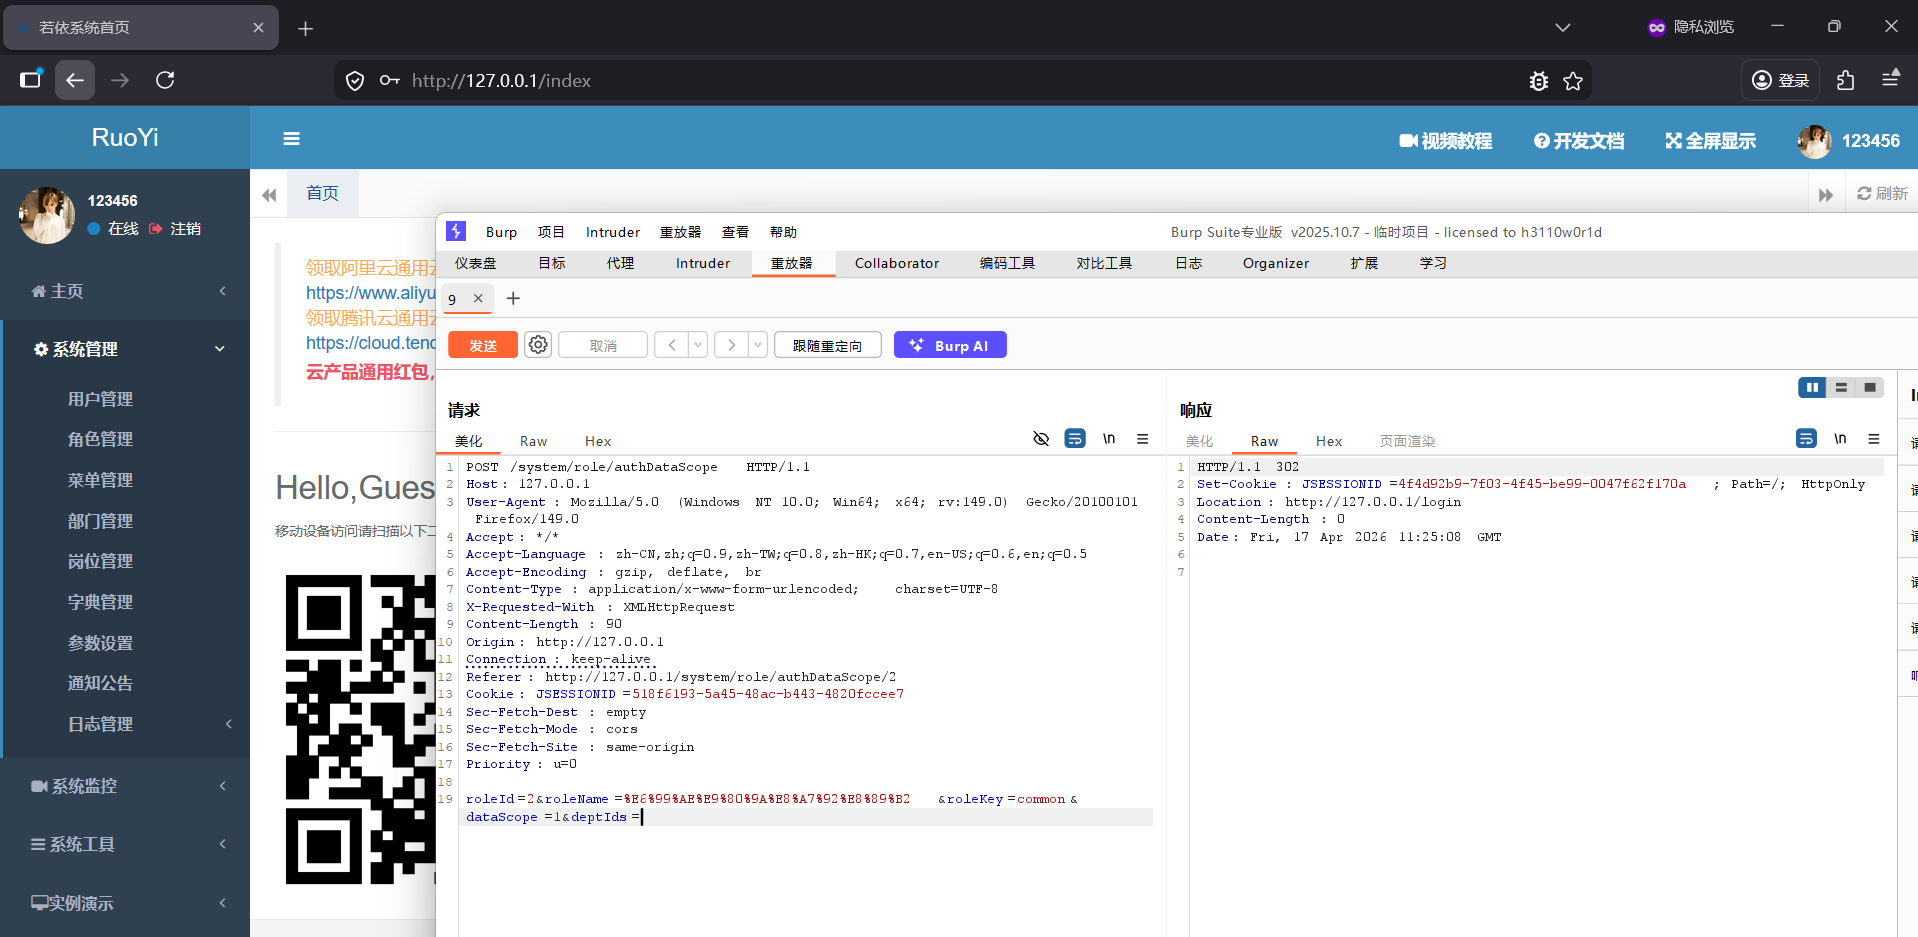The height and width of the screenshot is (937, 1918).
Task: Bookmark page with star icon
Action: point(1573,81)
